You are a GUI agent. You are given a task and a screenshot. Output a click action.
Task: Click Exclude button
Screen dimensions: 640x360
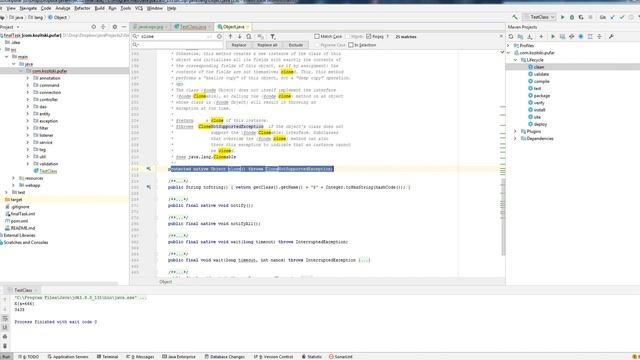pos(296,45)
